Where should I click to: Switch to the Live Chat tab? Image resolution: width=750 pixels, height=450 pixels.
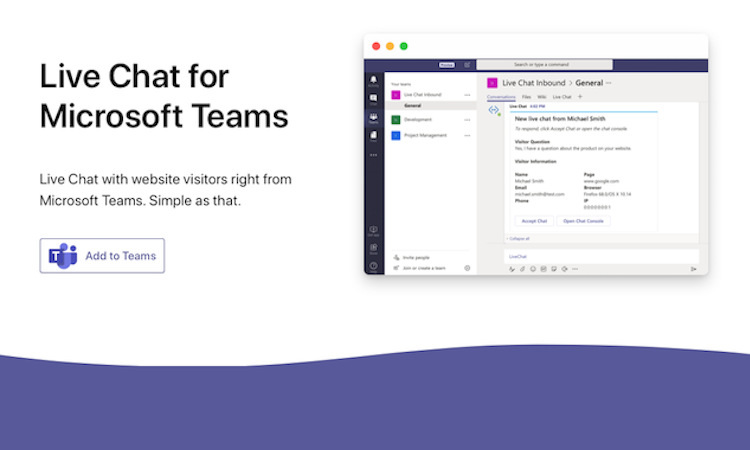562,97
